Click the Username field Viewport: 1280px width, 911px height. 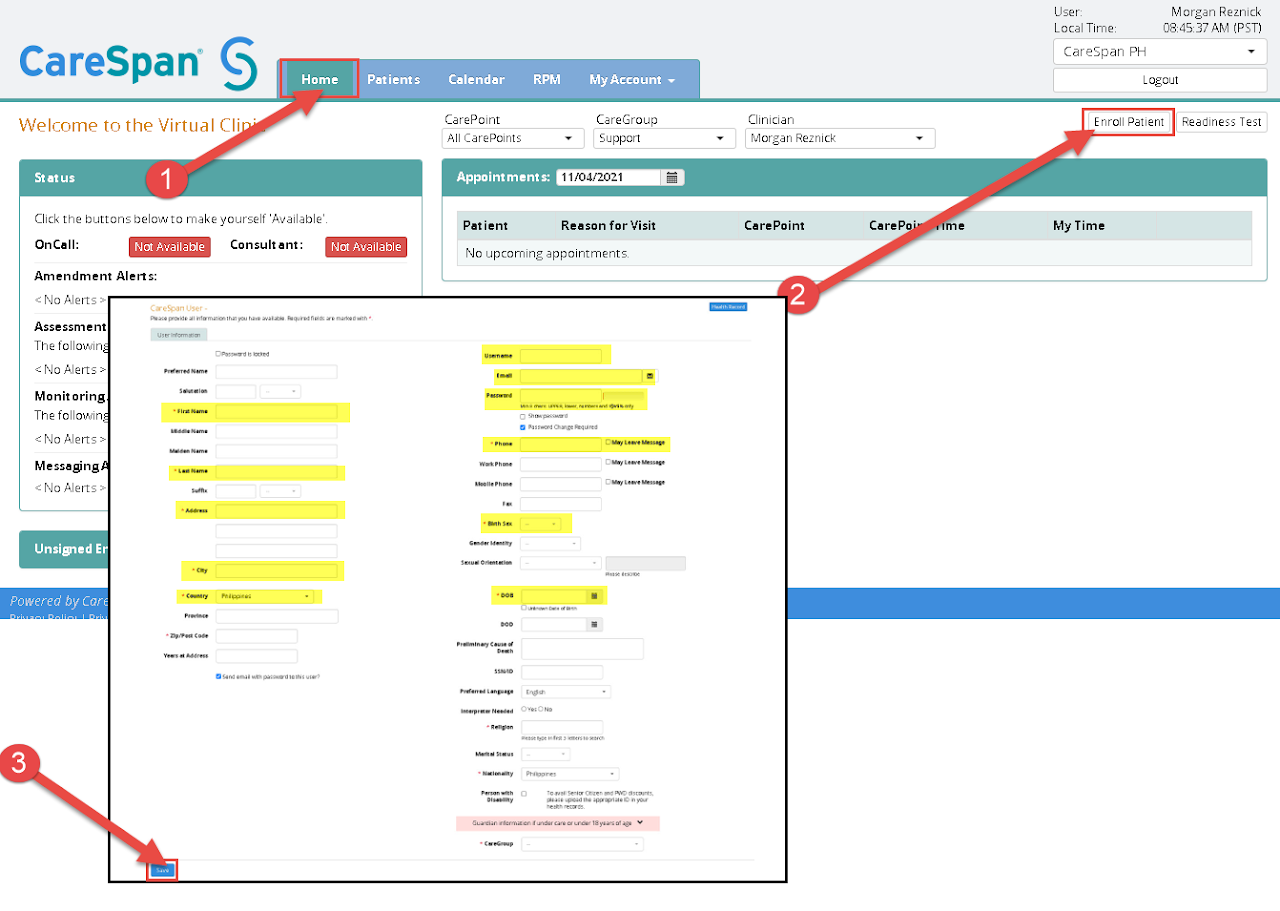coord(561,355)
